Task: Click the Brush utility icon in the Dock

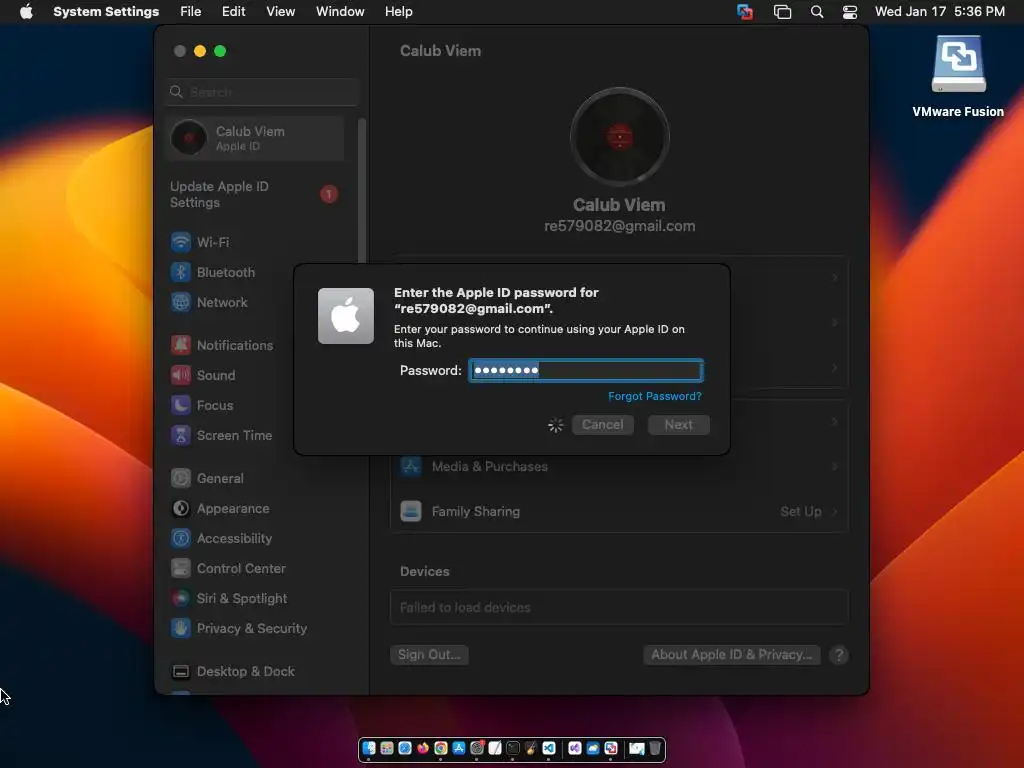Action: coord(530,748)
